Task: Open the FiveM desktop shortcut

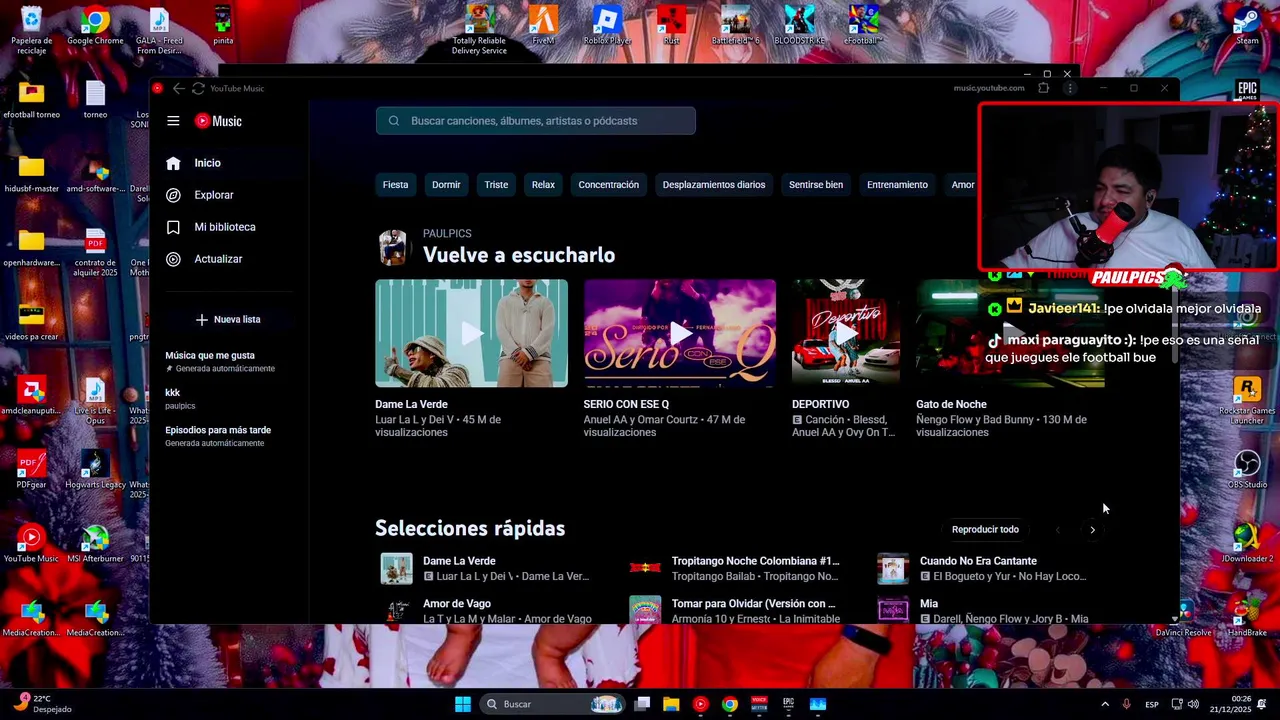Action: (x=543, y=28)
